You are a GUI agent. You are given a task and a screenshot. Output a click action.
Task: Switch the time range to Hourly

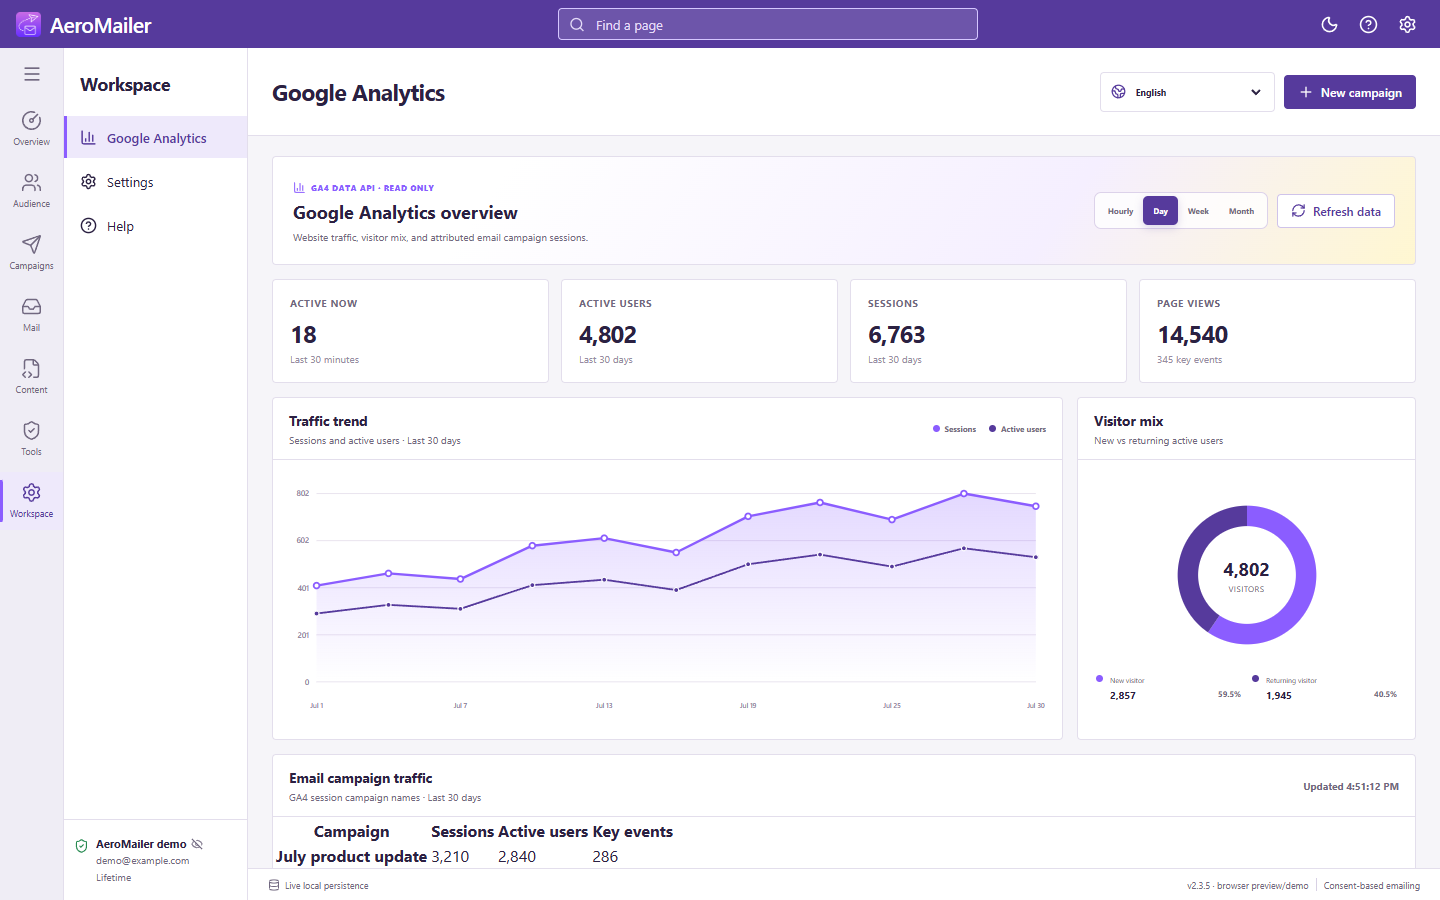pos(1120,211)
